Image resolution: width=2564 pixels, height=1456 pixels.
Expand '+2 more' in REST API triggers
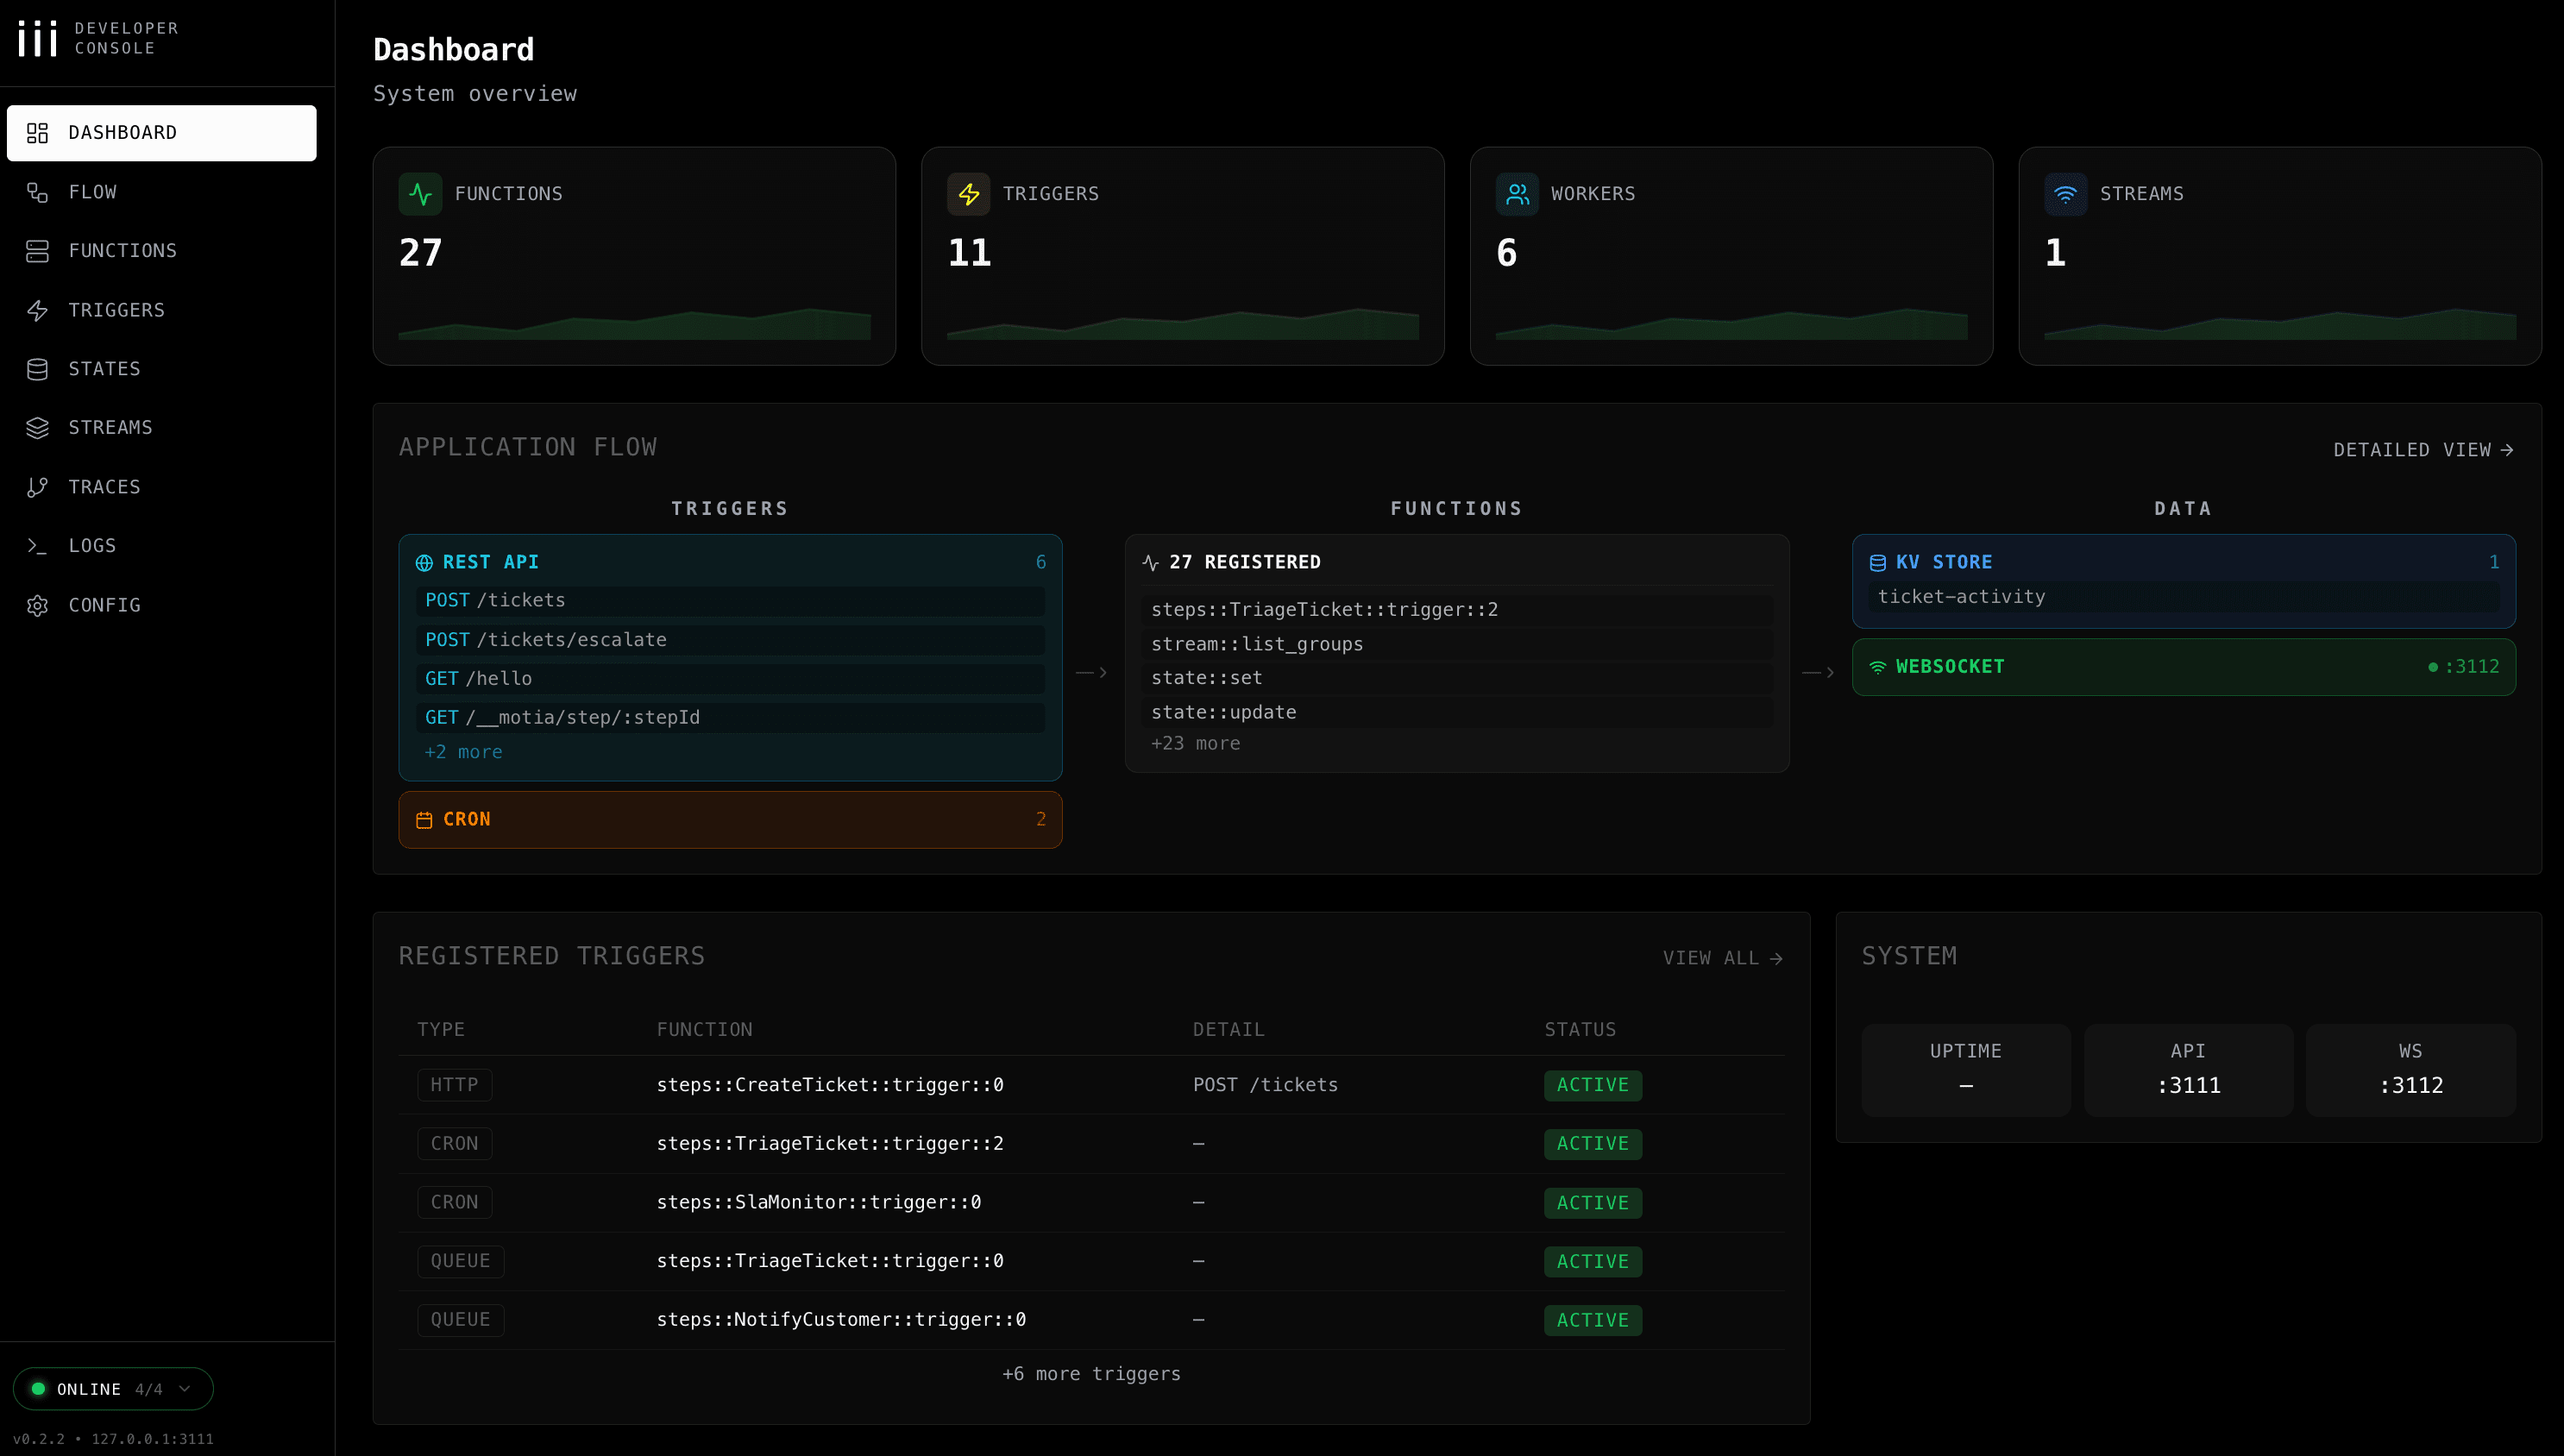click(x=462, y=752)
